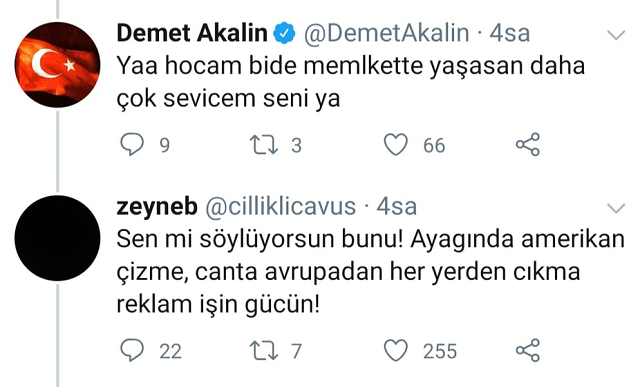
Task: Open the @cilliklicavus handle link
Action: point(280,207)
